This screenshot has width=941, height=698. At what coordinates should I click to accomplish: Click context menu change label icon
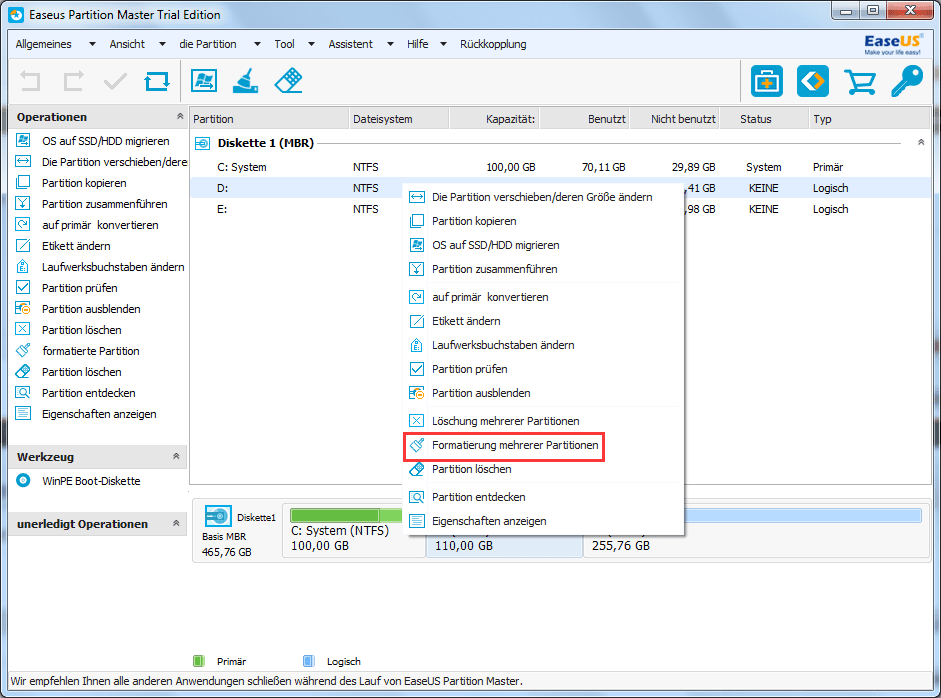416,321
